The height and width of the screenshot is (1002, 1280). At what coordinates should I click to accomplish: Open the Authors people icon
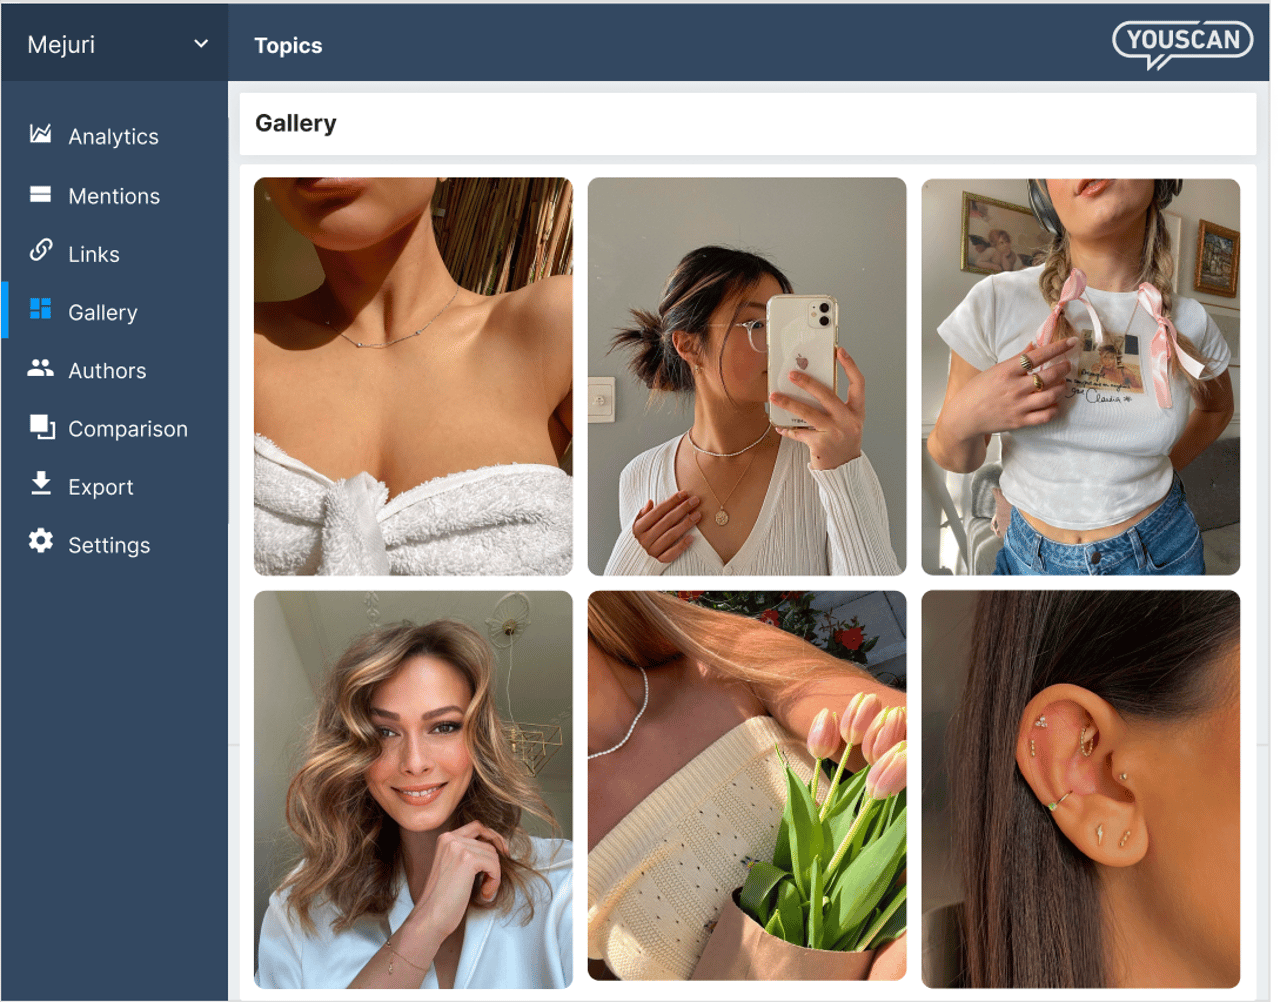[x=40, y=368]
